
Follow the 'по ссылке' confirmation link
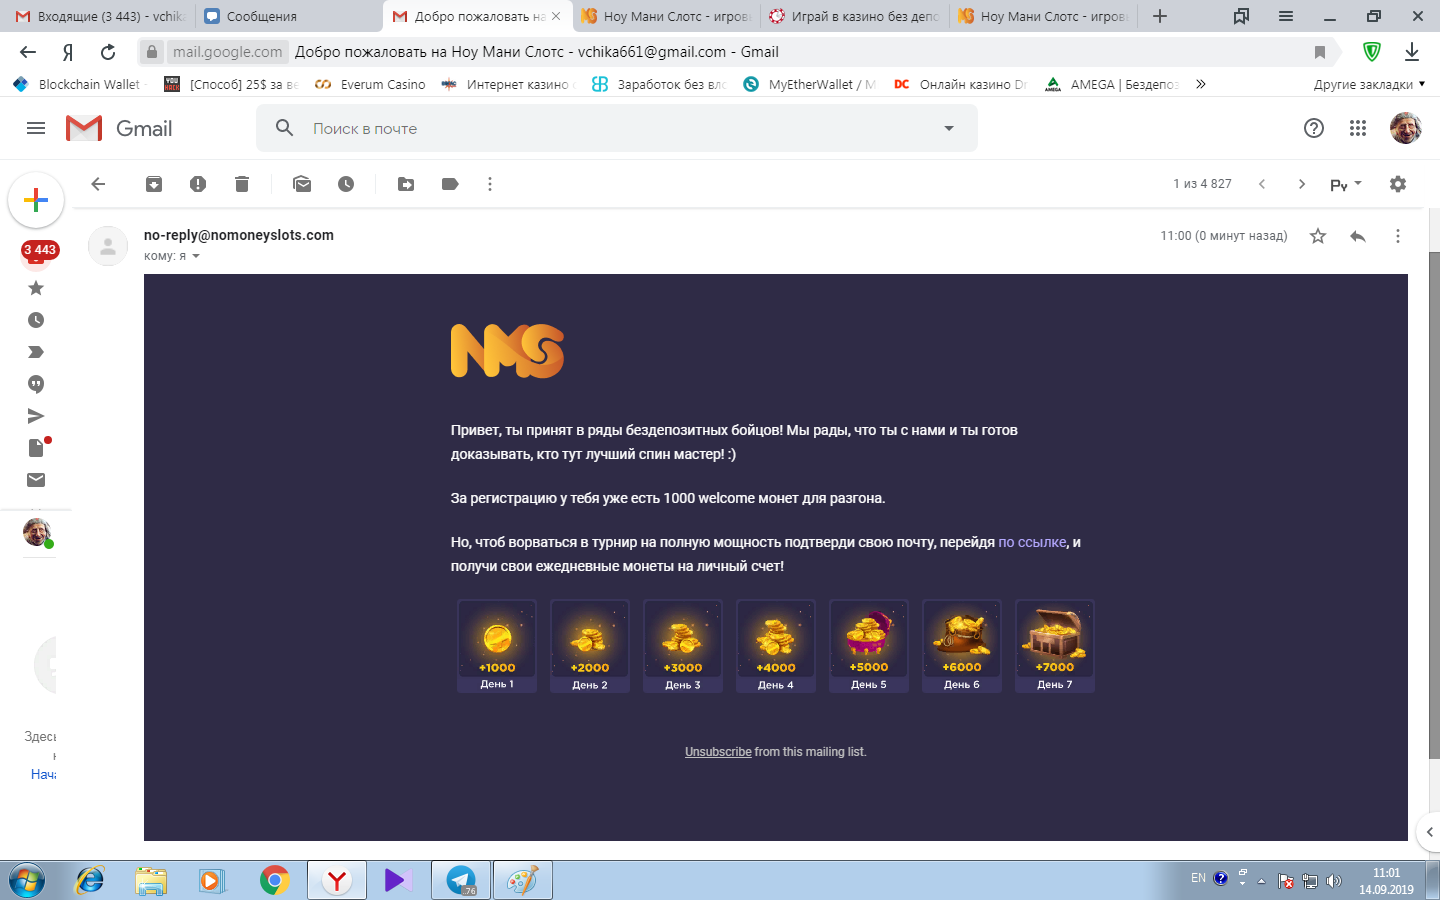pos(1032,542)
